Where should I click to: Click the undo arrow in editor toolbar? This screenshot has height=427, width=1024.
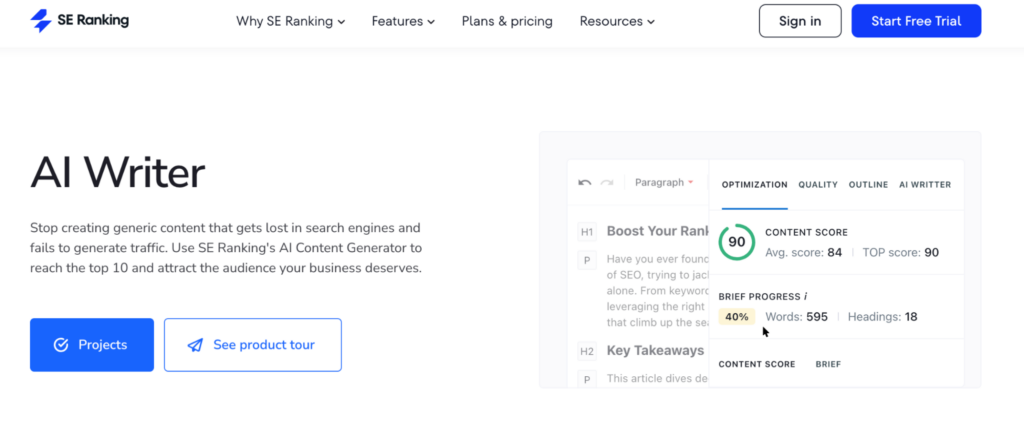[x=585, y=183]
